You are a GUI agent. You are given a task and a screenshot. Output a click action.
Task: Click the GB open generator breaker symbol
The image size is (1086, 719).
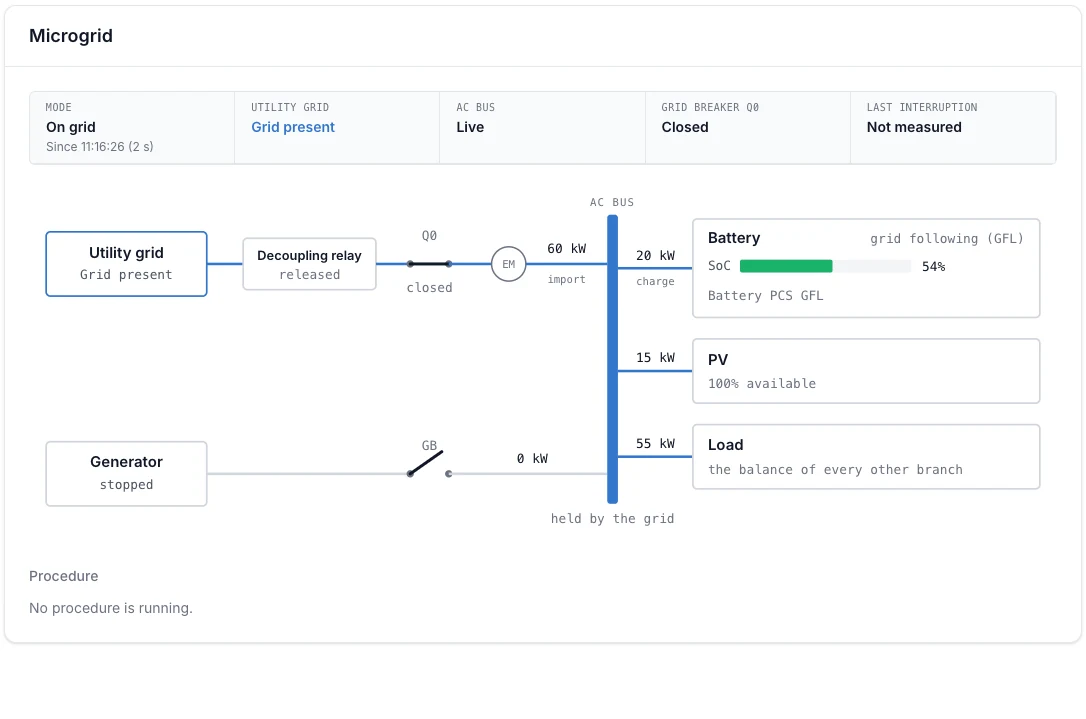[429, 465]
